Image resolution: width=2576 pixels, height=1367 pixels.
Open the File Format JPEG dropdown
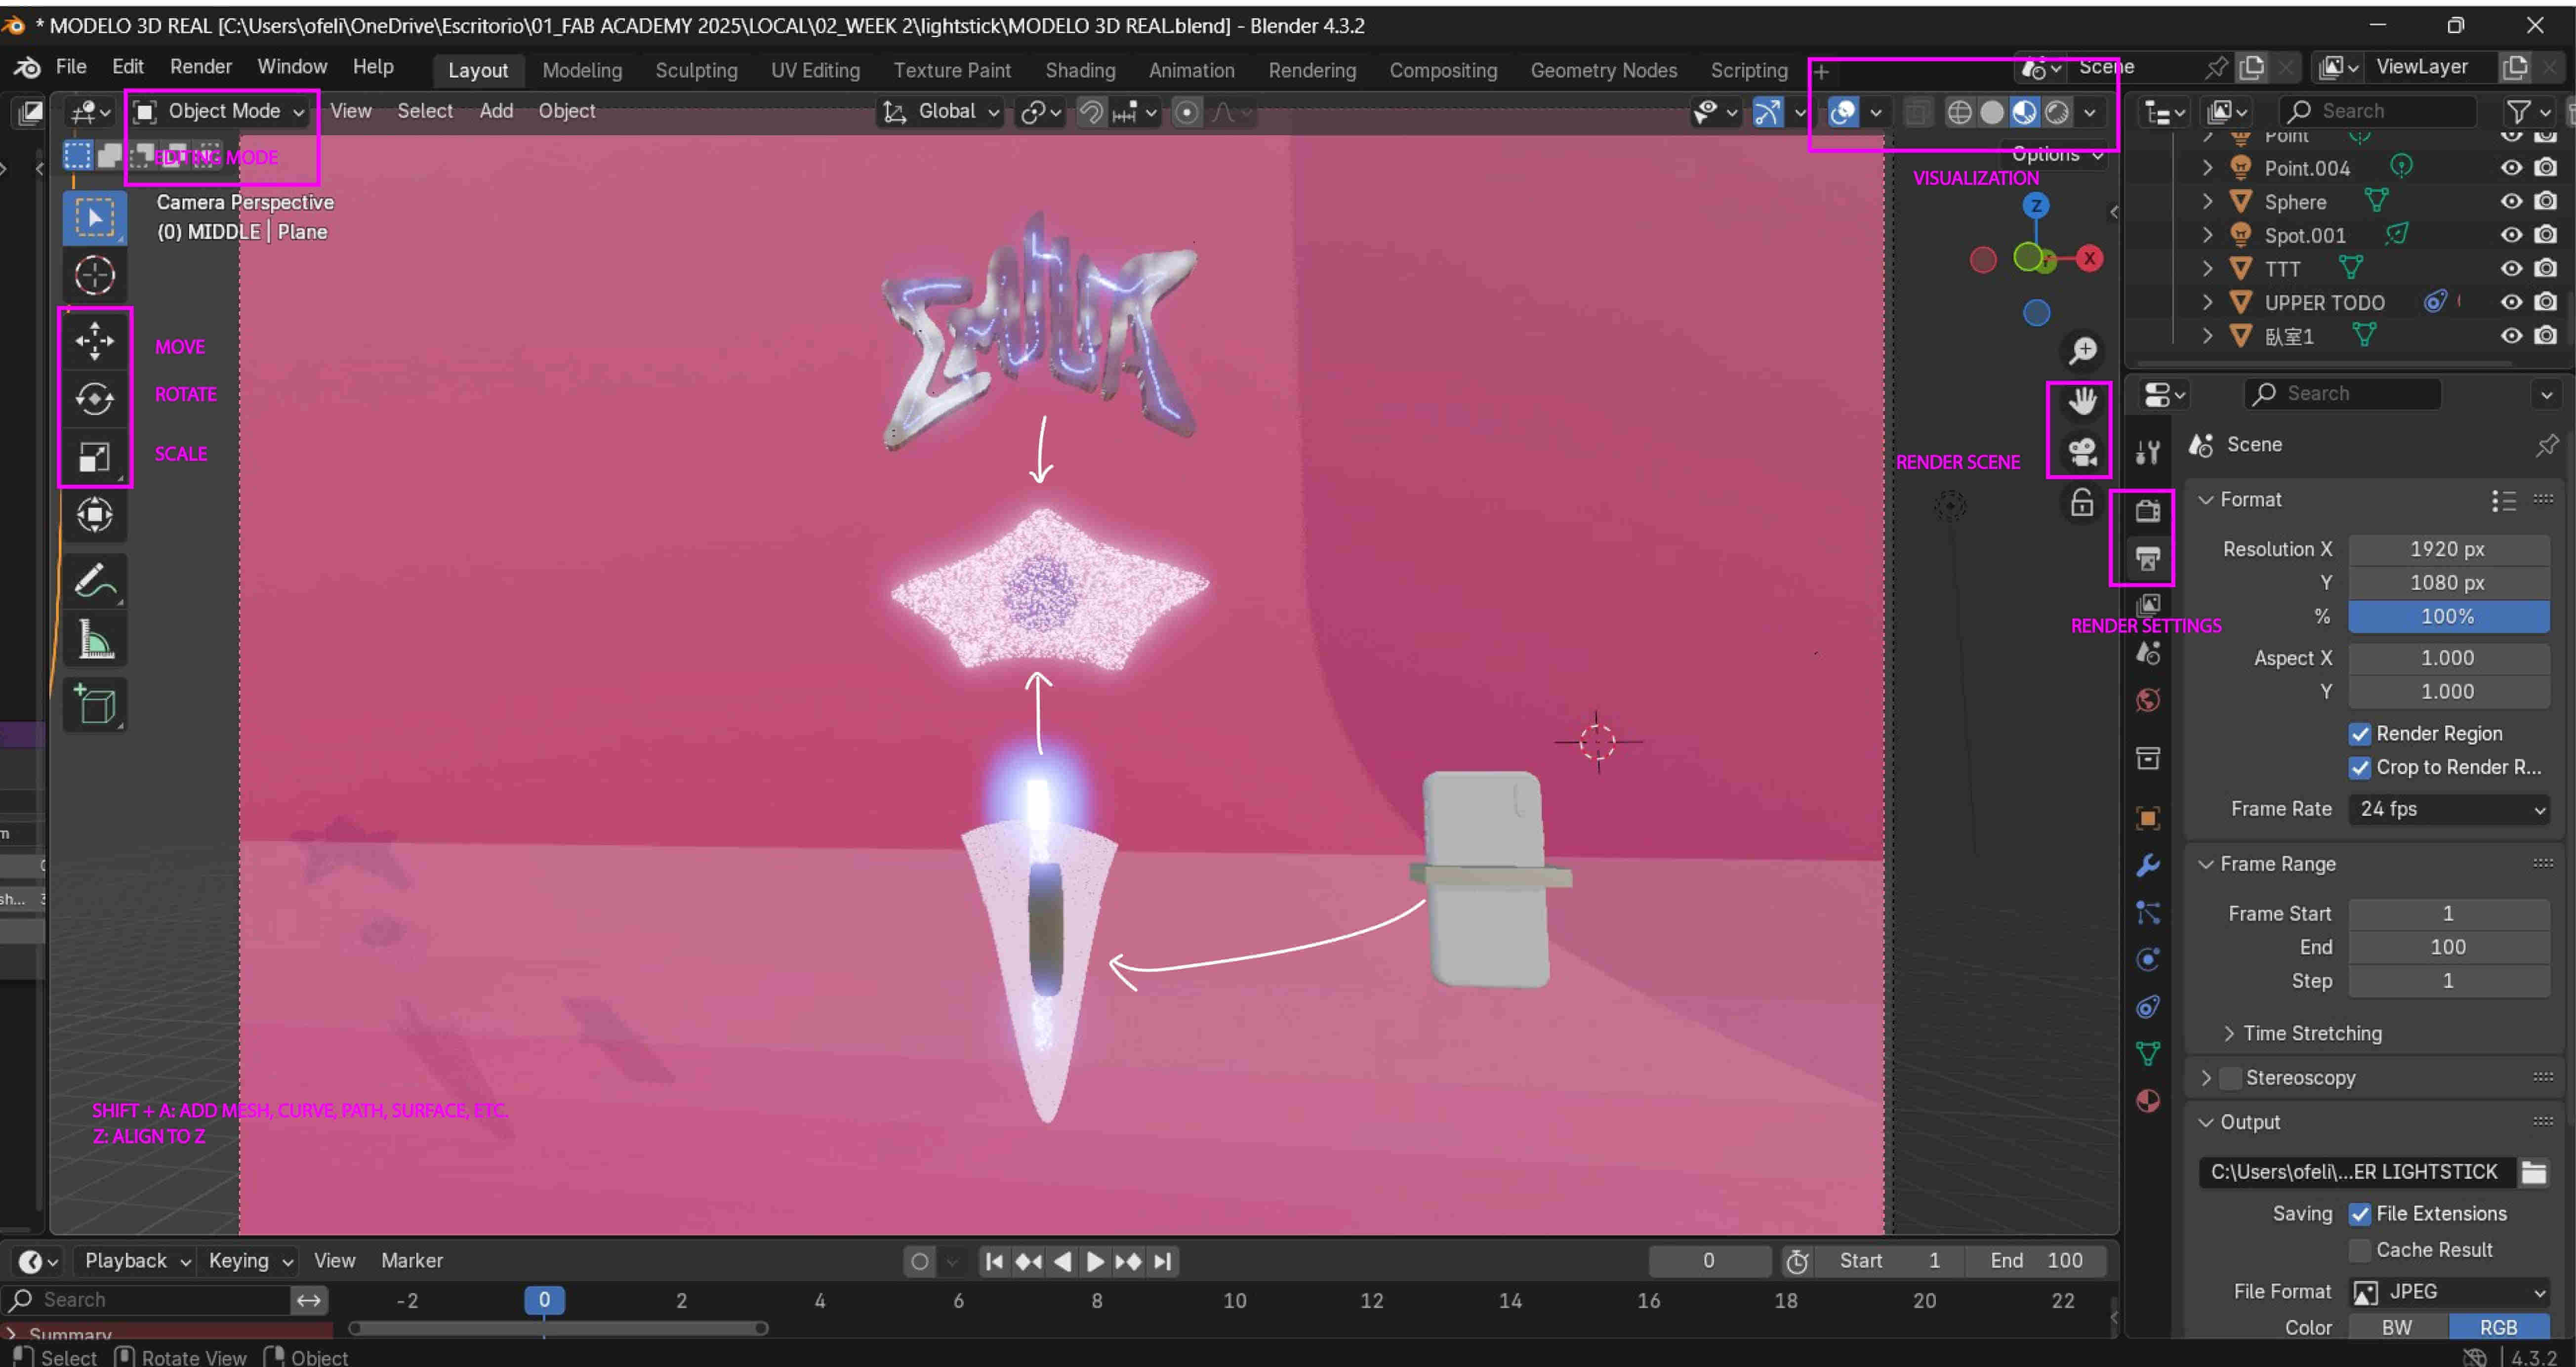click(x=2448, y=1292)
